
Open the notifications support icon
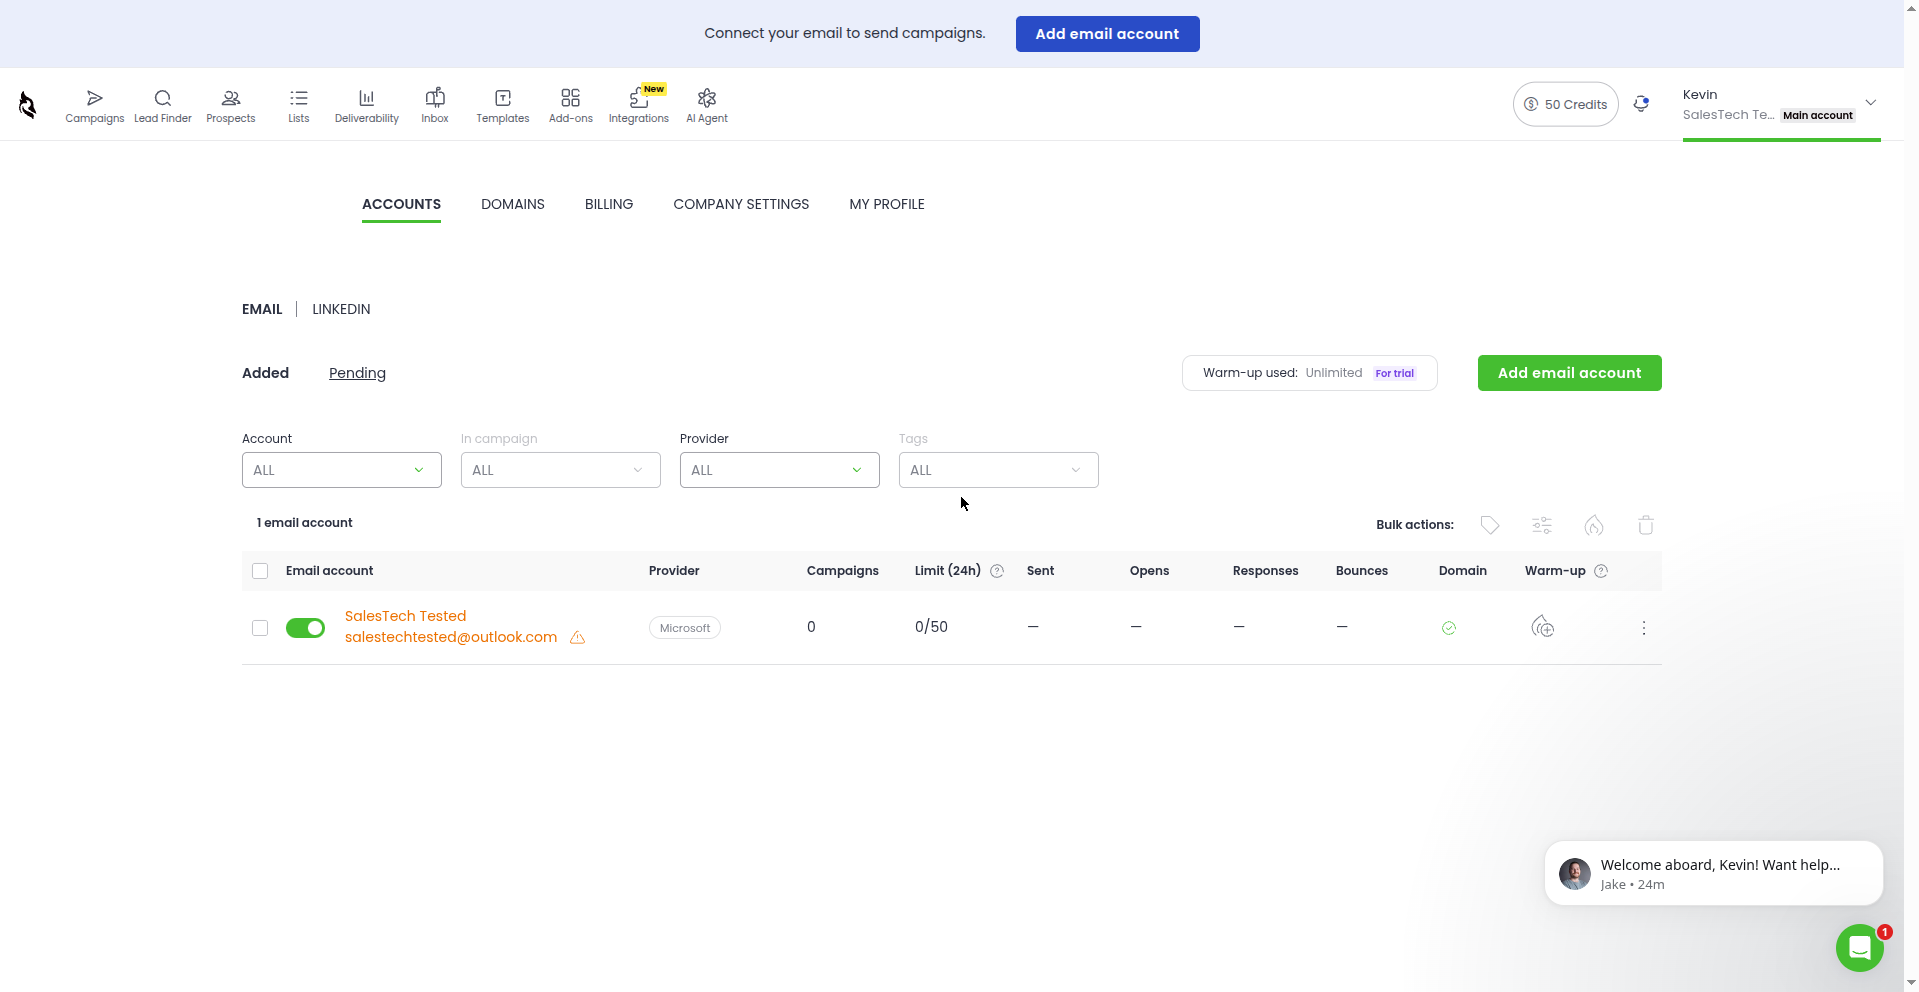coord(1641,104)
